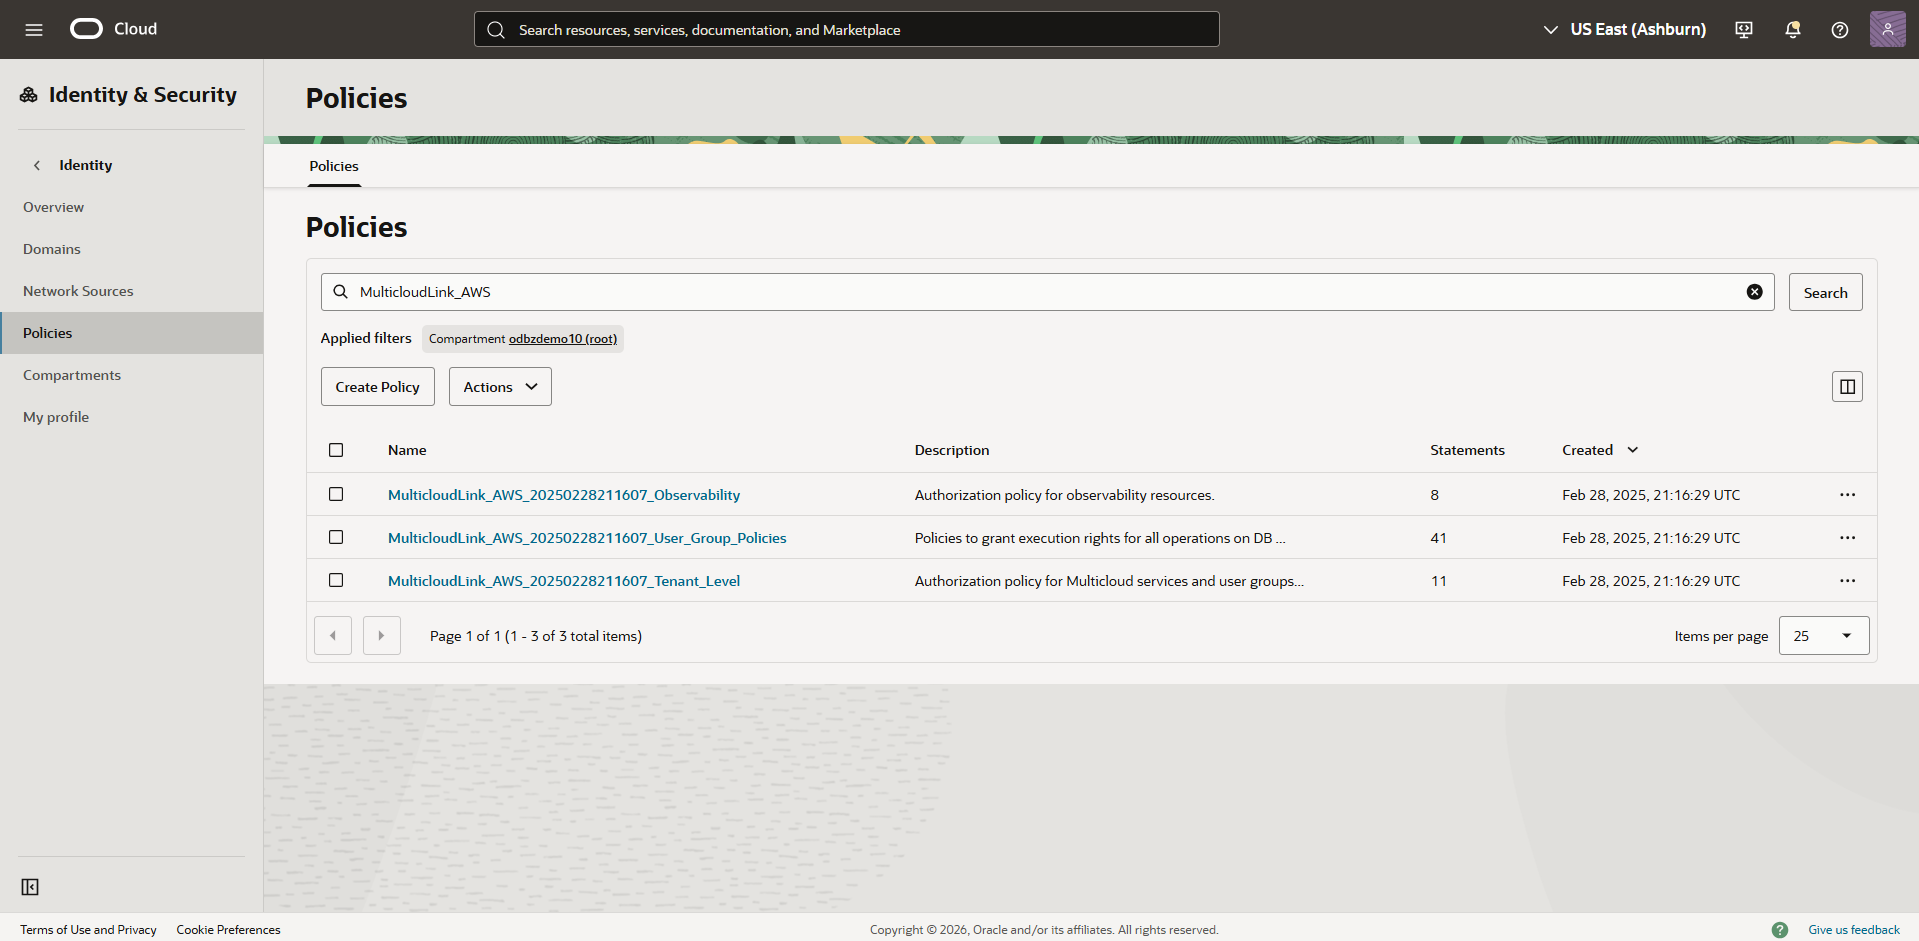
Task: Open My profile in the sidebar
Action: [x=56, y=417]
